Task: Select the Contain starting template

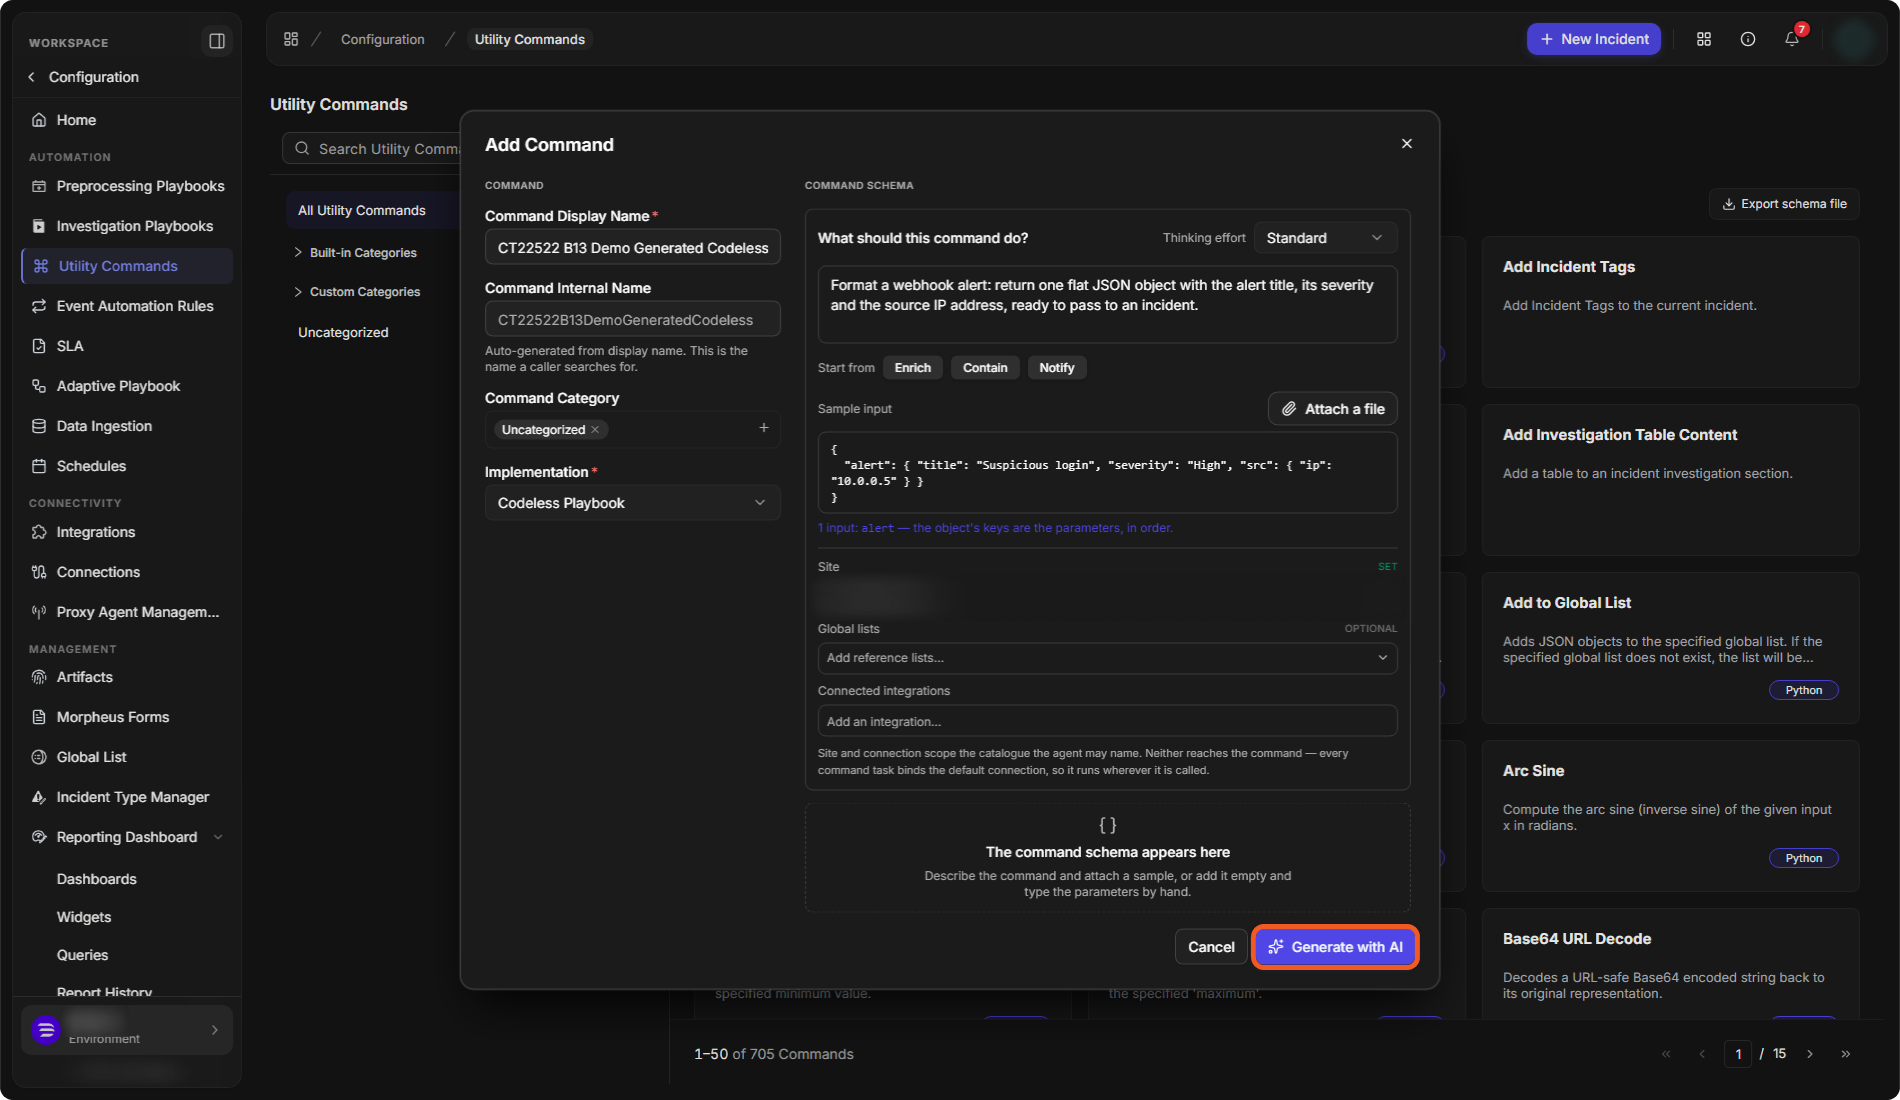Action: point(985,368)
